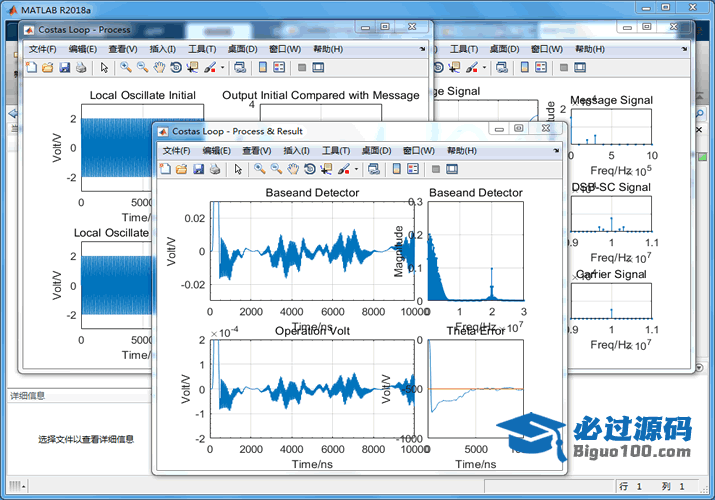Select Zoom Out tool in Costas Loop - Process window
715x500 pixels.
(143, 67)
